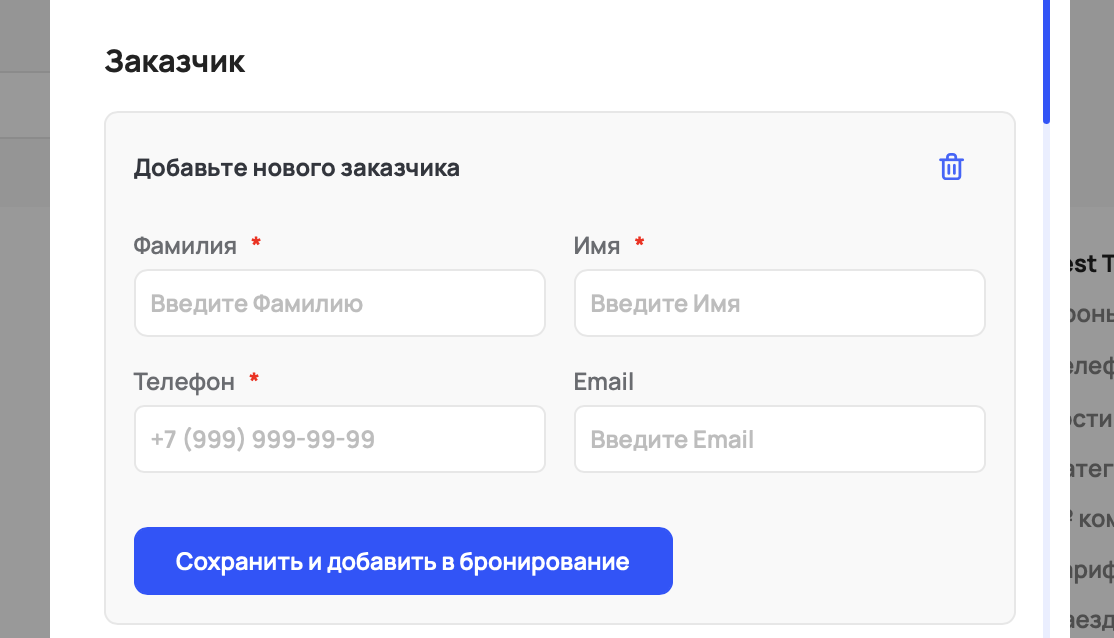Viewport: 1114px width, 638px height.
Task: Click the red asterisk beside Фамилия
Action: pyautogui.click(x=256, y=244)
